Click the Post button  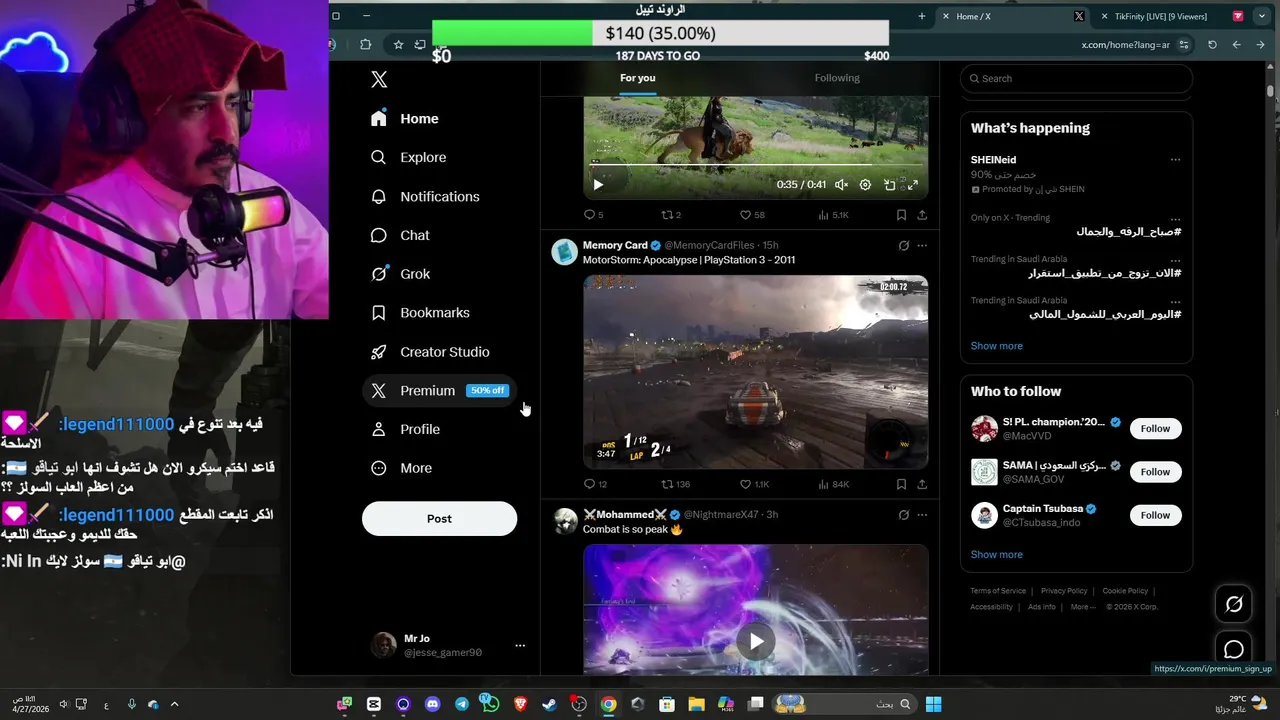[439, 518]
